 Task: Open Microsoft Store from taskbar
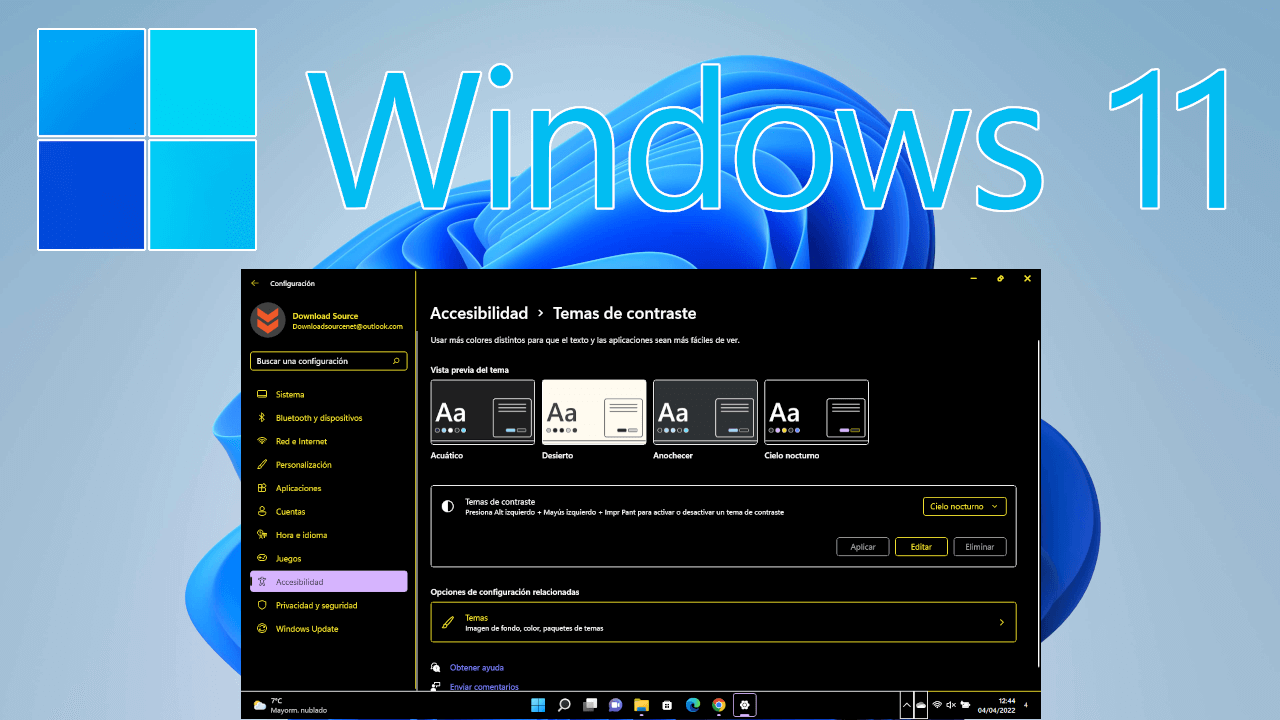667,705
